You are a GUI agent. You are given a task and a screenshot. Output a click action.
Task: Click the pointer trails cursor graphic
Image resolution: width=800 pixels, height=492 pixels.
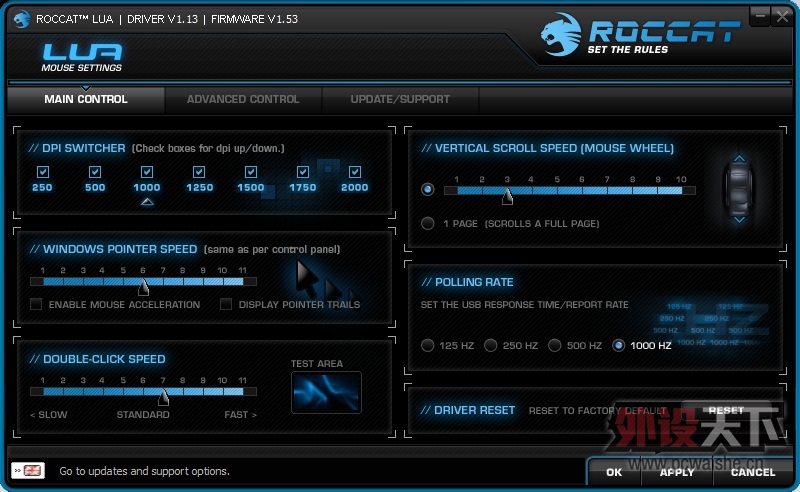click(328, 282)
